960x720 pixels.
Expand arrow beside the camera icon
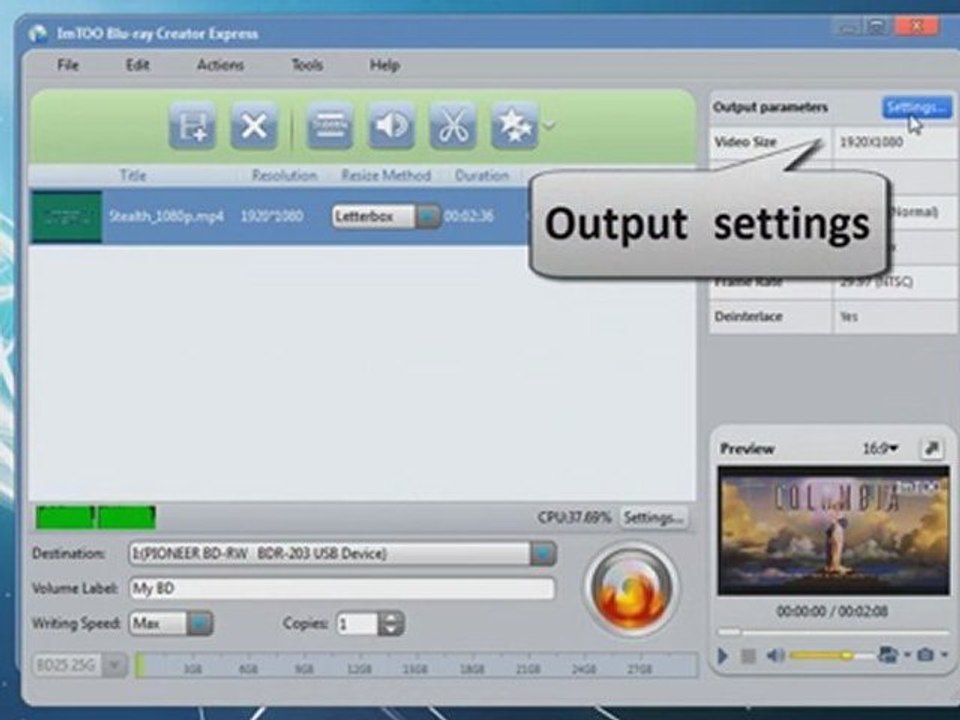point(944,655)
